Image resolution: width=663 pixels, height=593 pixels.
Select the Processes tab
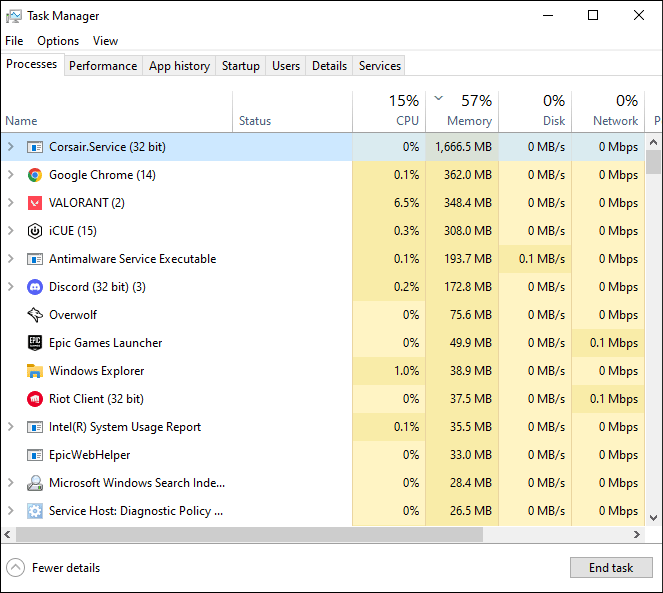coord(32,64)
